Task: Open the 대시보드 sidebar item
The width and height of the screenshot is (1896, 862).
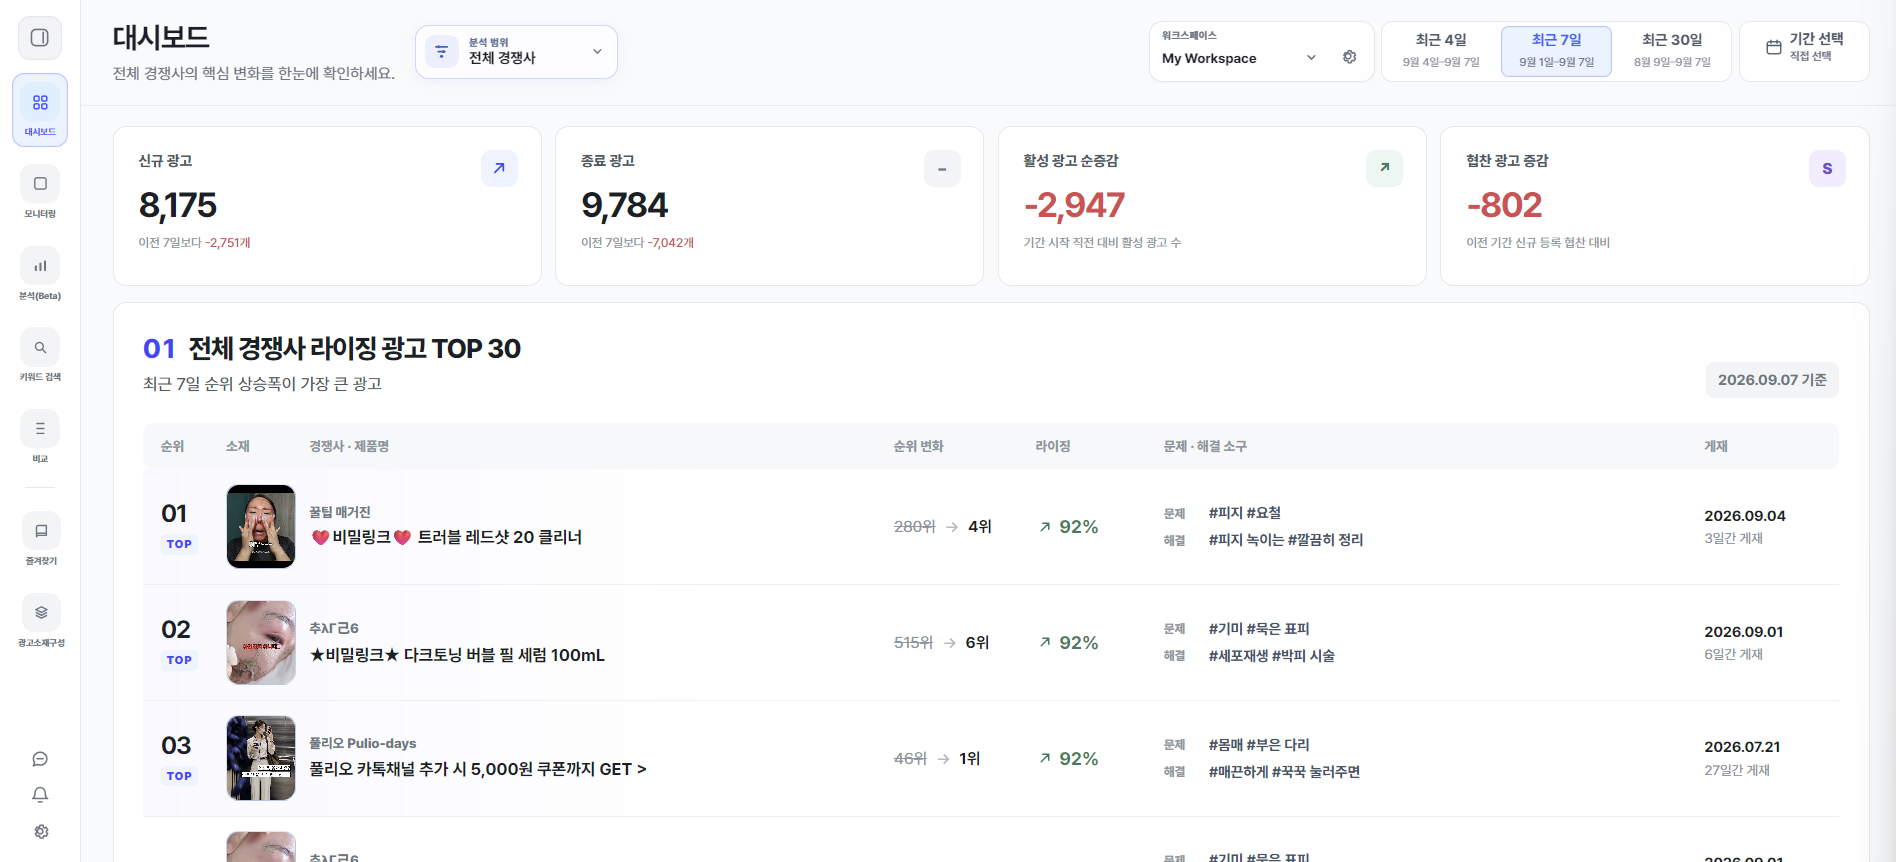Action: point(40,110)
